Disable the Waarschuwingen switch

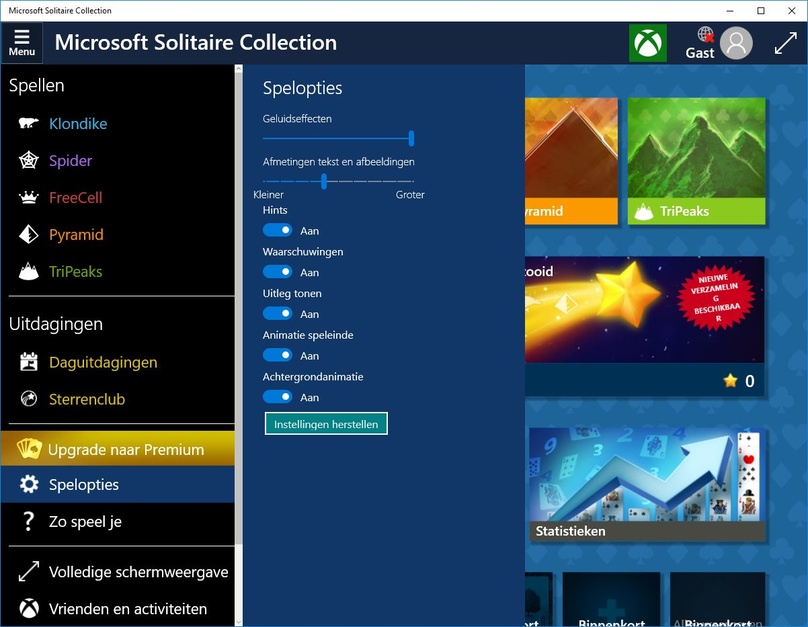tap(277, 272)
